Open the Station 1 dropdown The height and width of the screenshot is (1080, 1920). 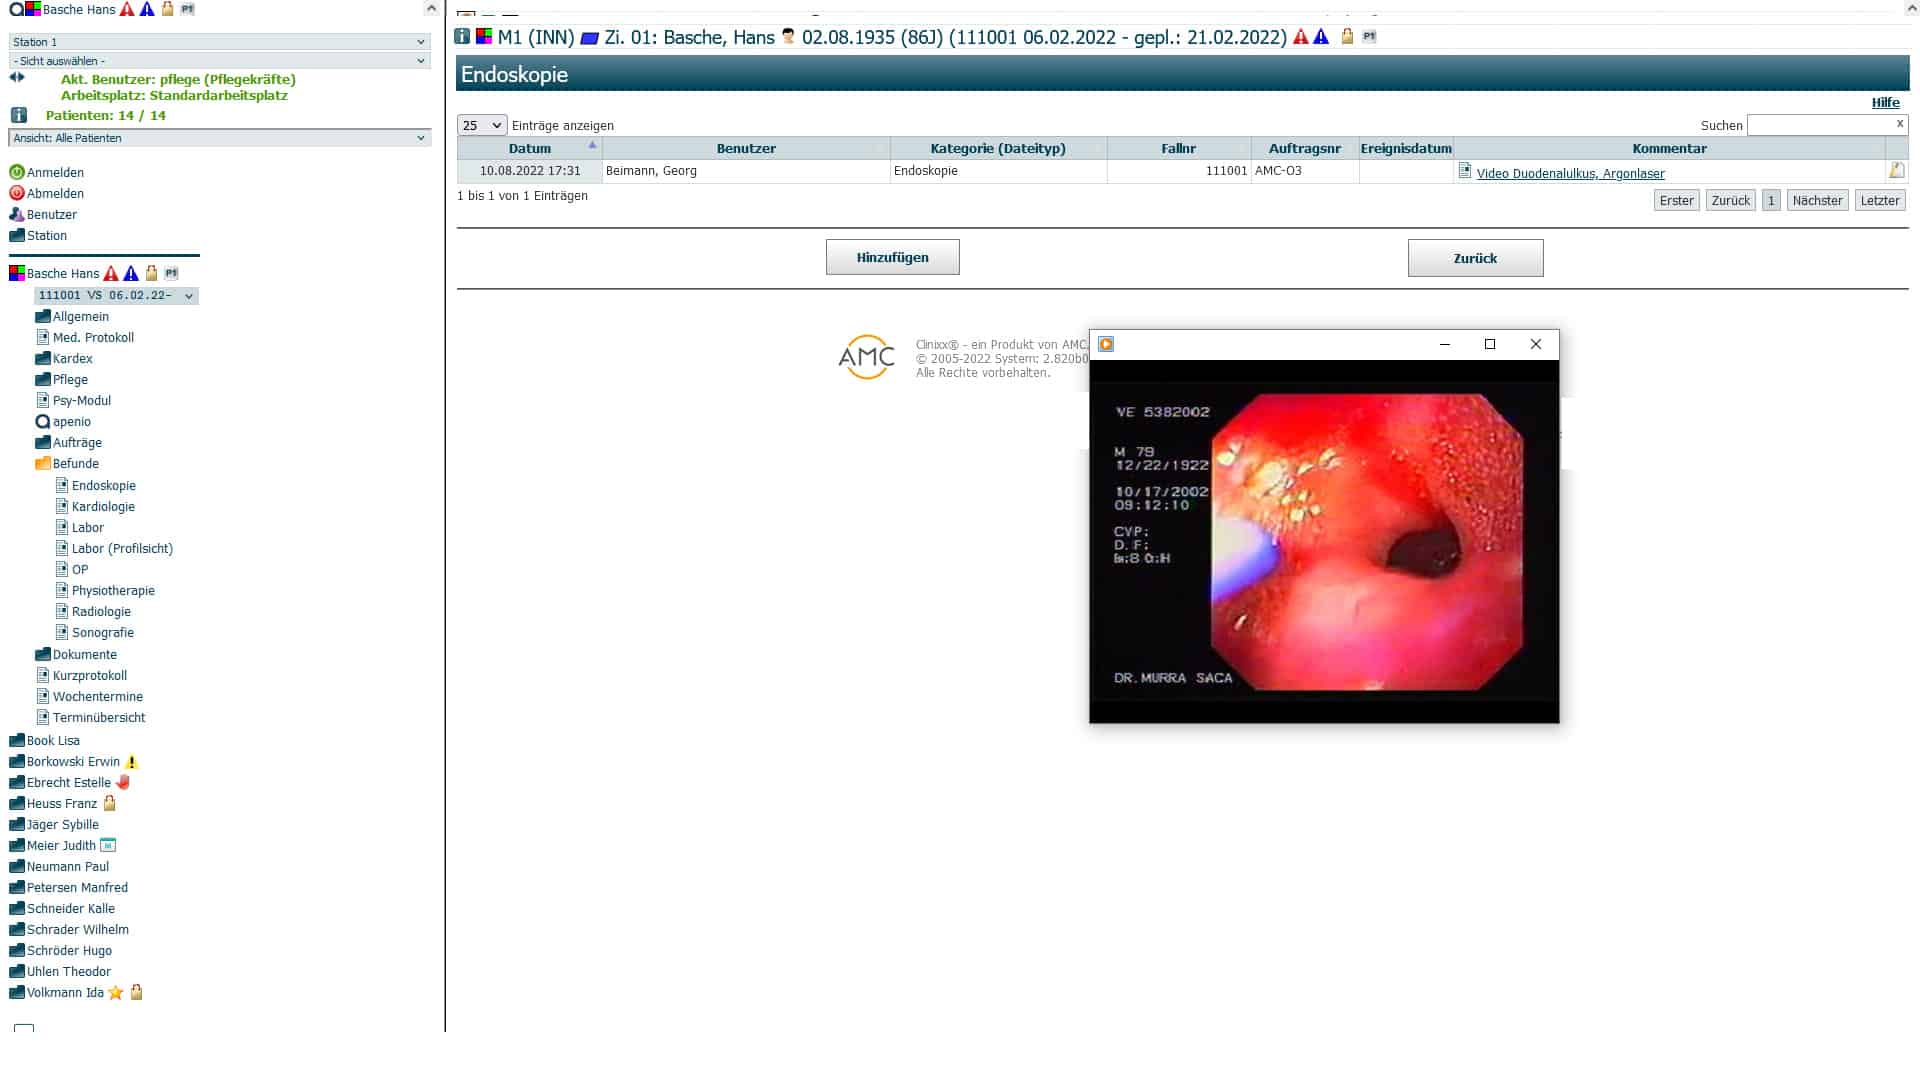coord(219,42)
